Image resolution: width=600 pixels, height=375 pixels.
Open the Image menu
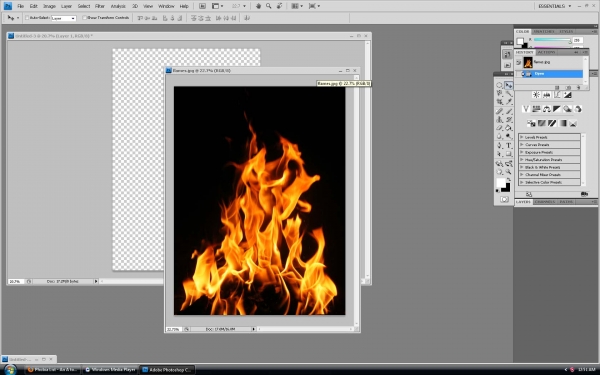coord(49,6)
